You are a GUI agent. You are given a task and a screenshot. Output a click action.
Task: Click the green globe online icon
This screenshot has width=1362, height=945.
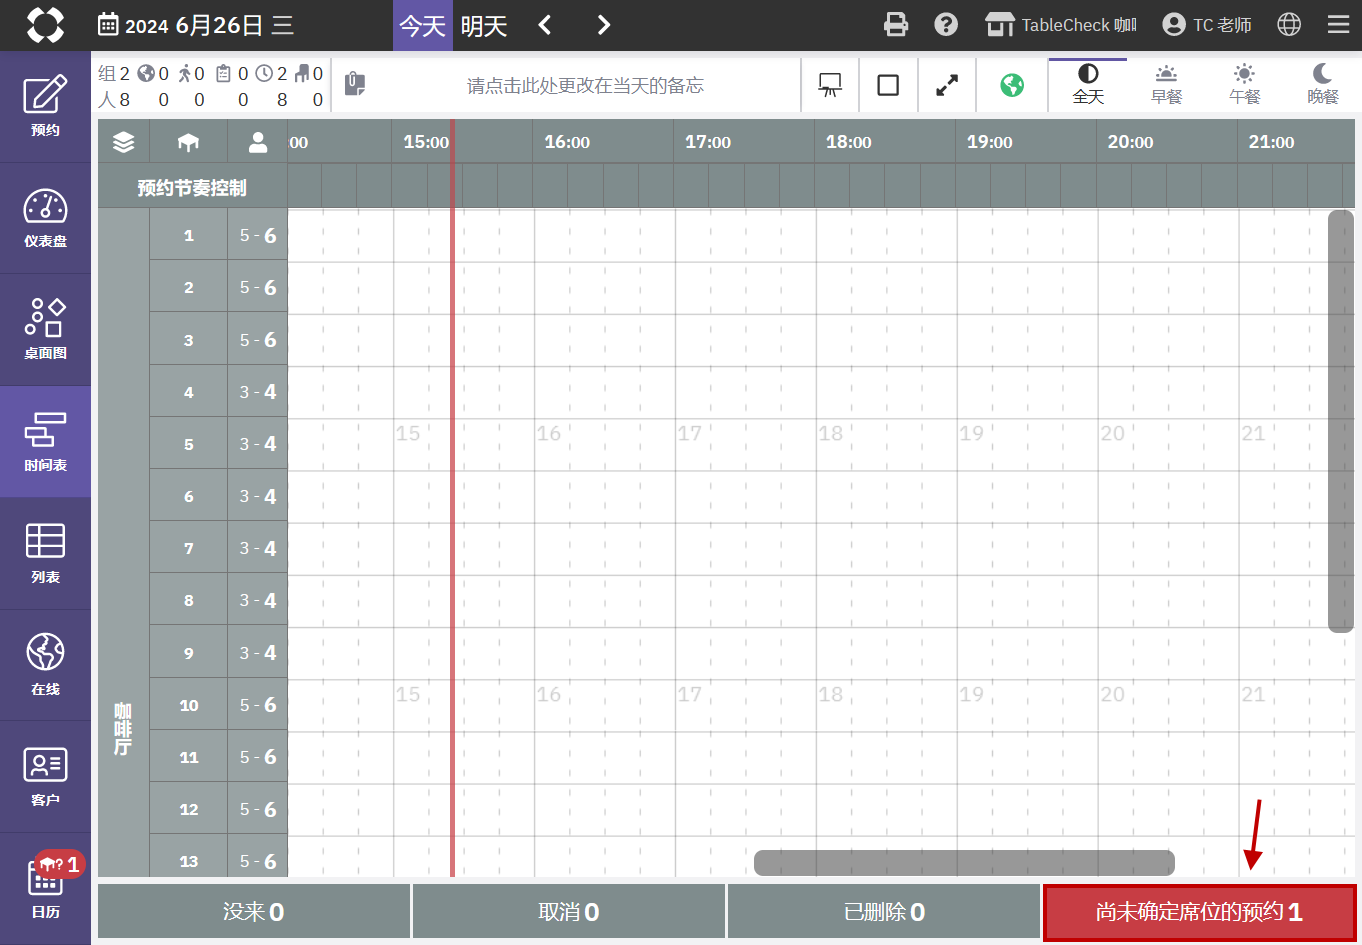[1012, 85]
